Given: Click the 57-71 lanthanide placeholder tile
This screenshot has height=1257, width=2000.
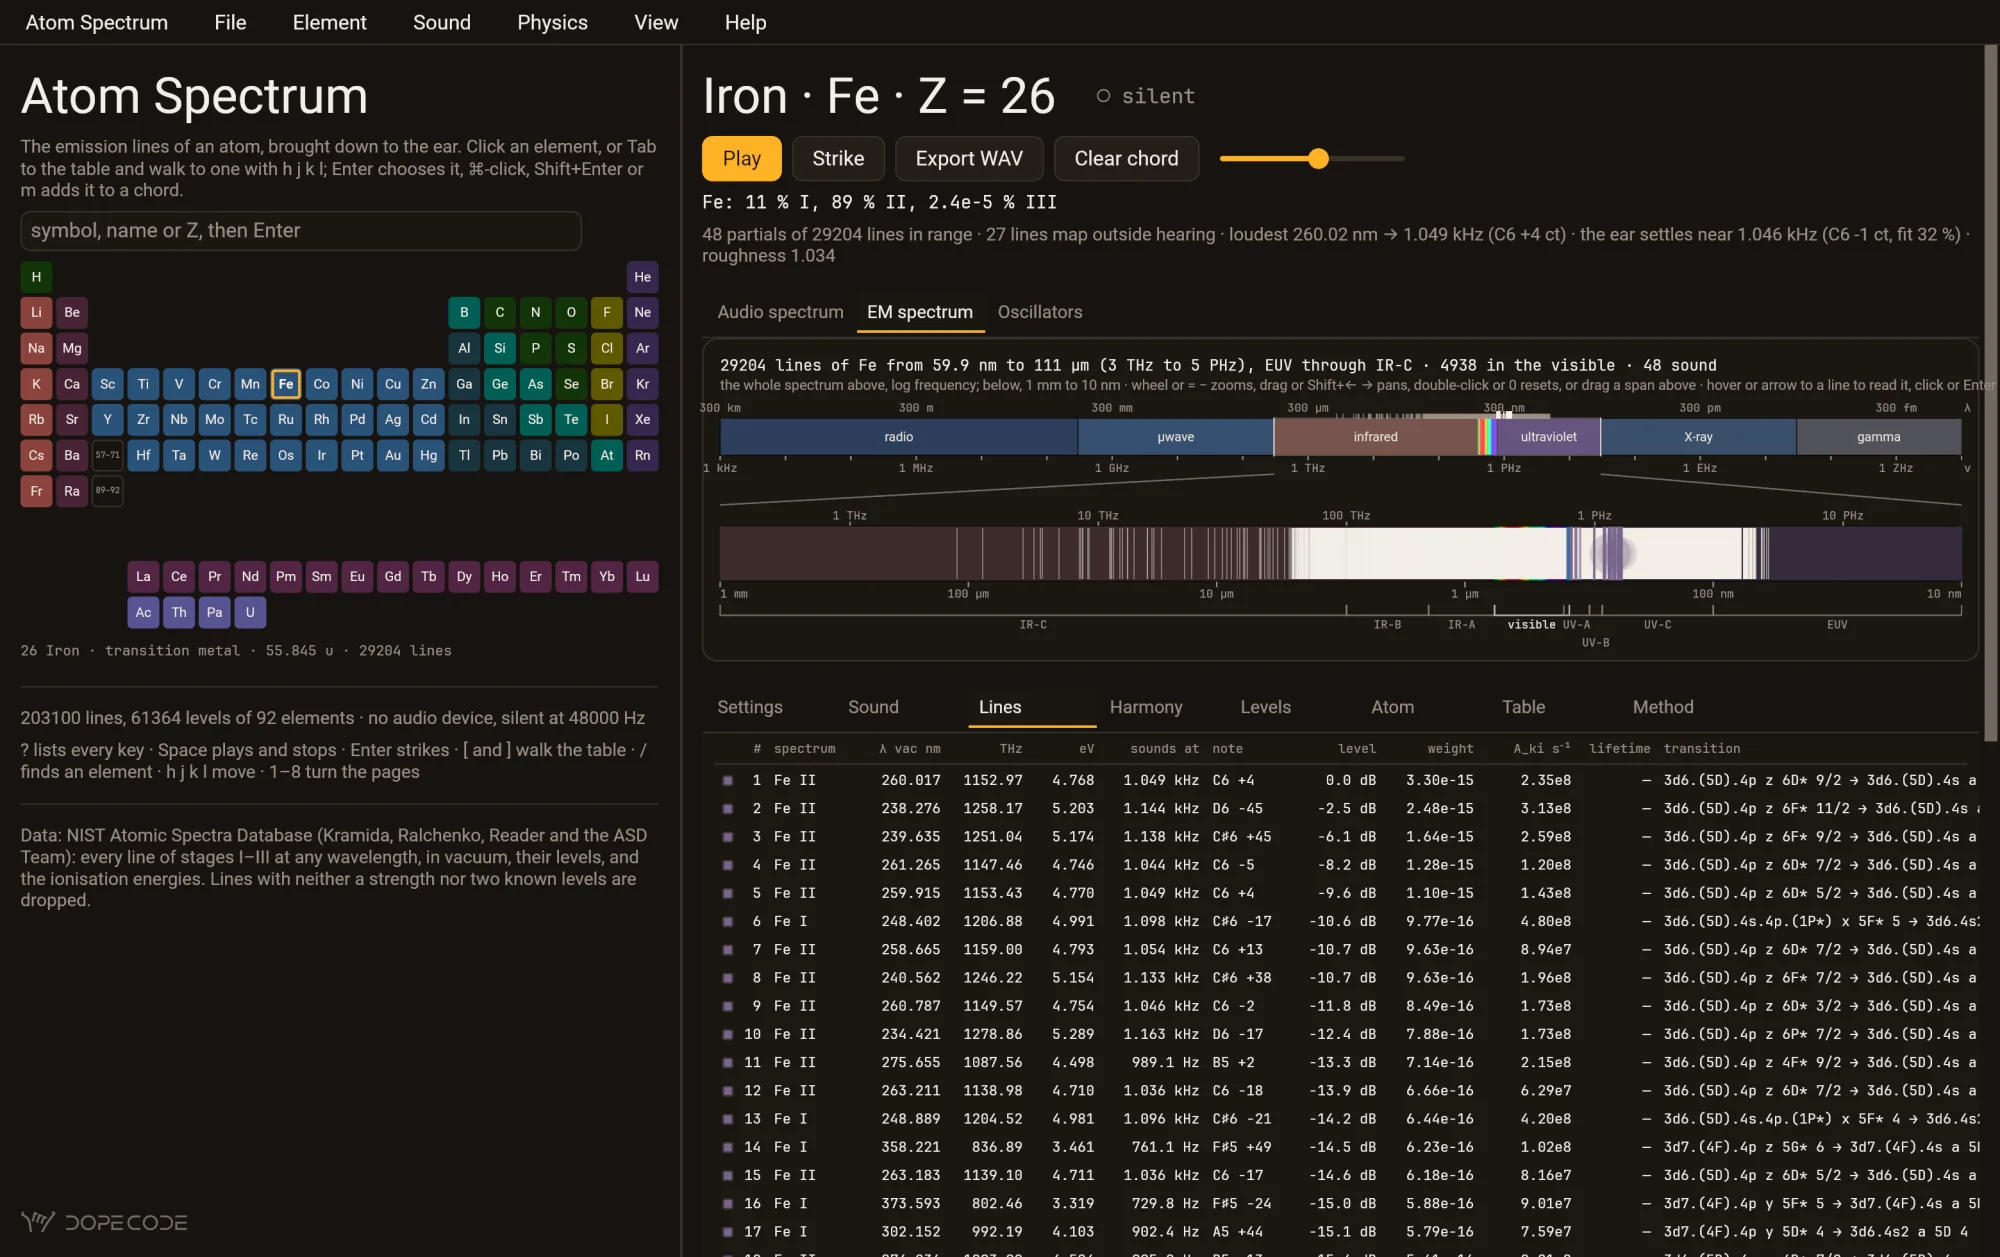Looking at the screenshot, I should [107, 455].
